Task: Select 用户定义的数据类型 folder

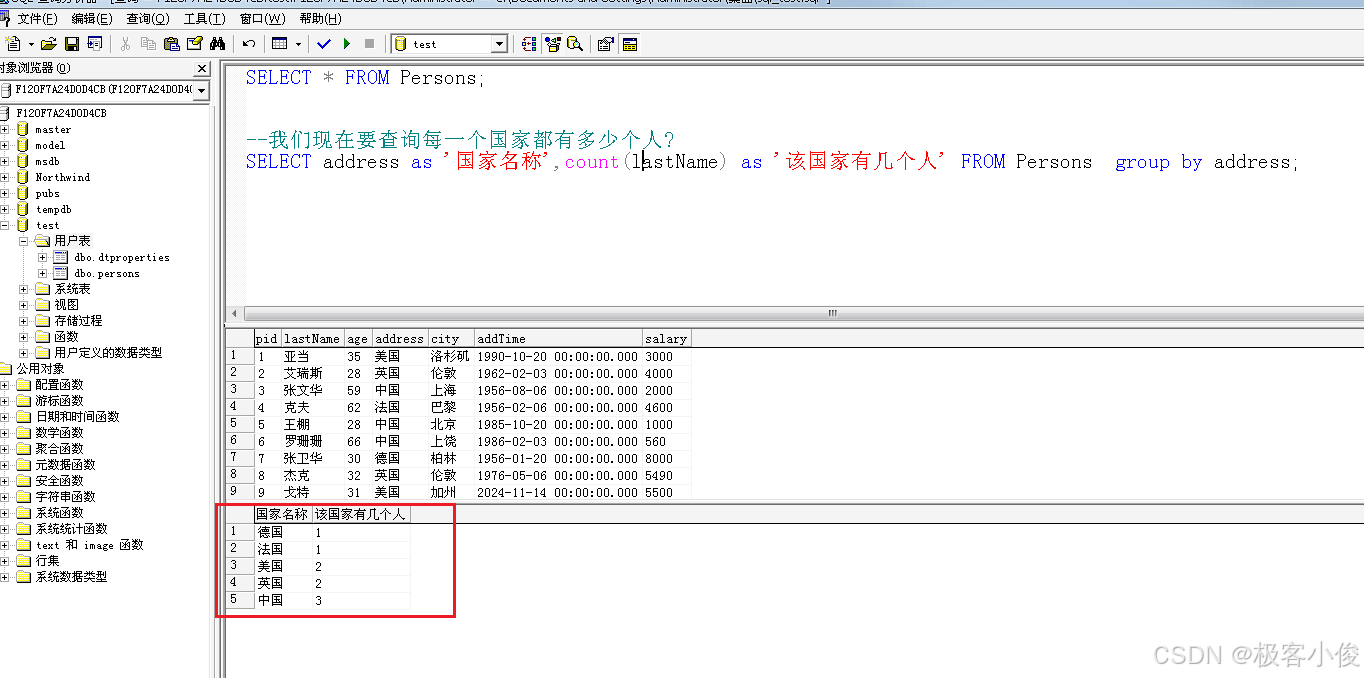Action: (108, 353)
